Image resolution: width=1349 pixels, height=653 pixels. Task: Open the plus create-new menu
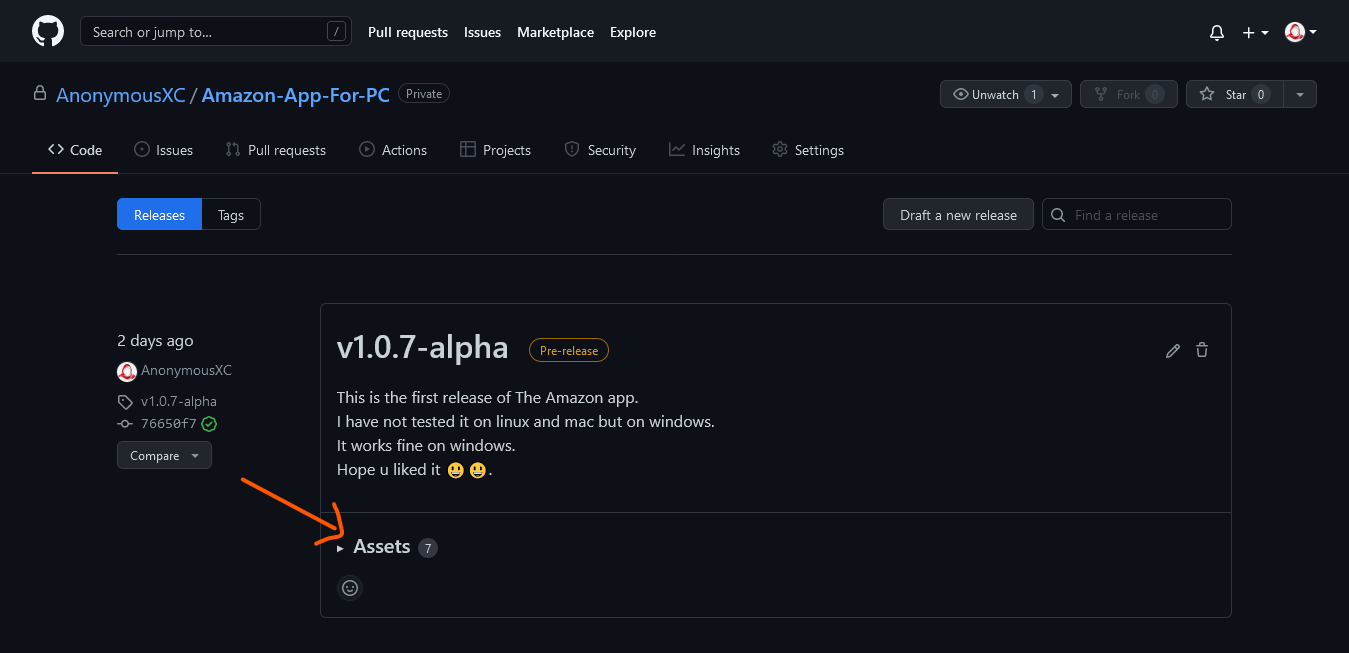1255,32
